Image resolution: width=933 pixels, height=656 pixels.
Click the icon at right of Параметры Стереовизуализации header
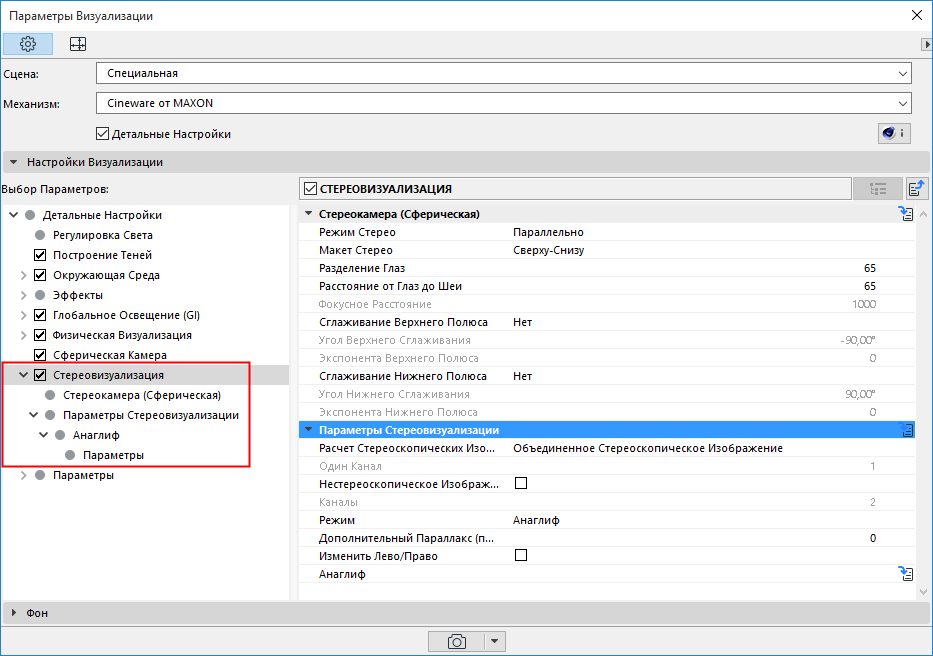906,430
